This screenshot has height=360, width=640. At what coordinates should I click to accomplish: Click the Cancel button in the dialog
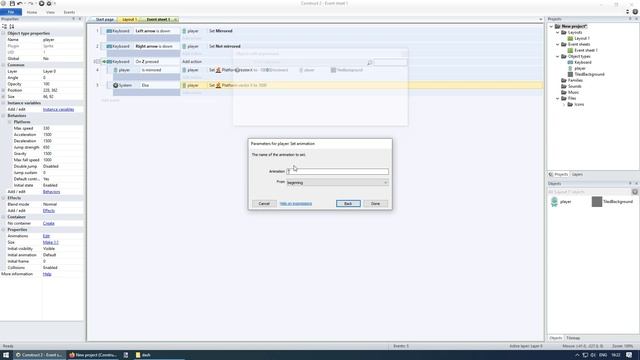coord(264,203)
